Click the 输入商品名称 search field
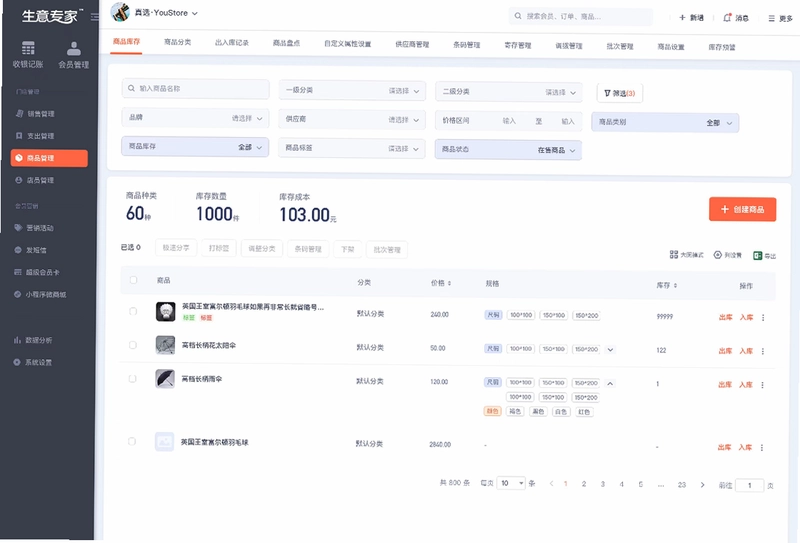This screenshot has width=800, height=543. click(x=195, y=89)
